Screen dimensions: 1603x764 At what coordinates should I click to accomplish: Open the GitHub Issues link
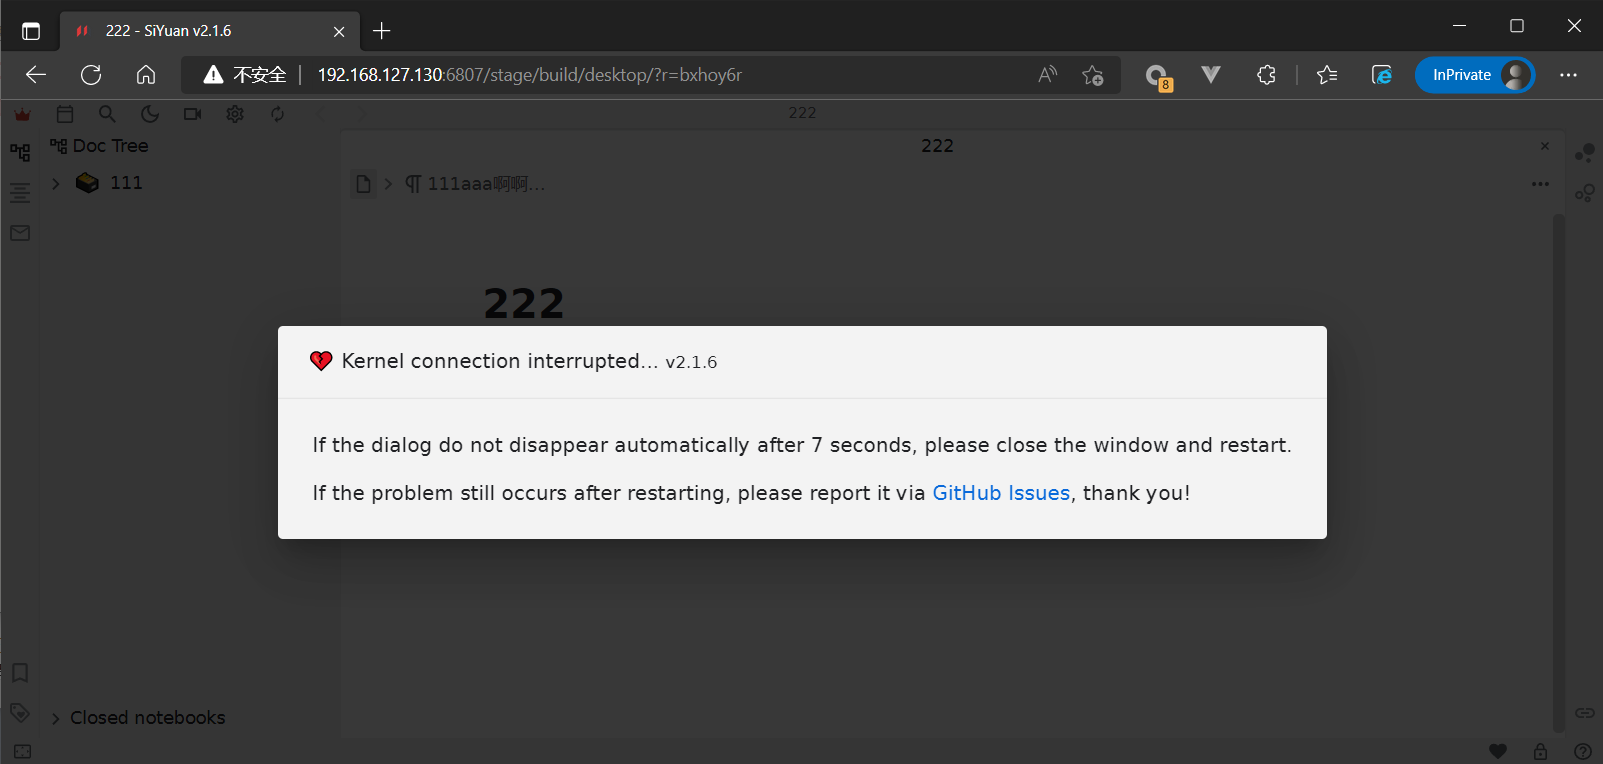(1001, 493)
